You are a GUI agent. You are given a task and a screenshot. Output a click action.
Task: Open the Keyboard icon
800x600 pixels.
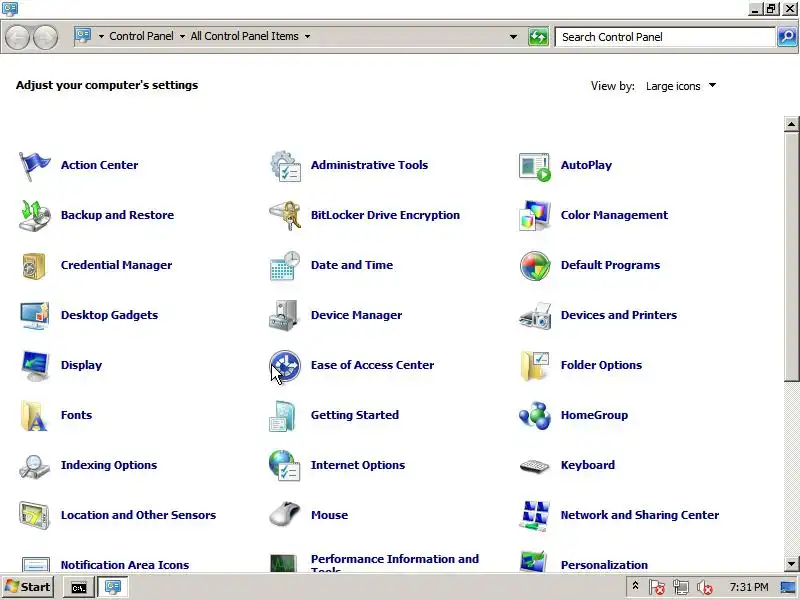535,466
